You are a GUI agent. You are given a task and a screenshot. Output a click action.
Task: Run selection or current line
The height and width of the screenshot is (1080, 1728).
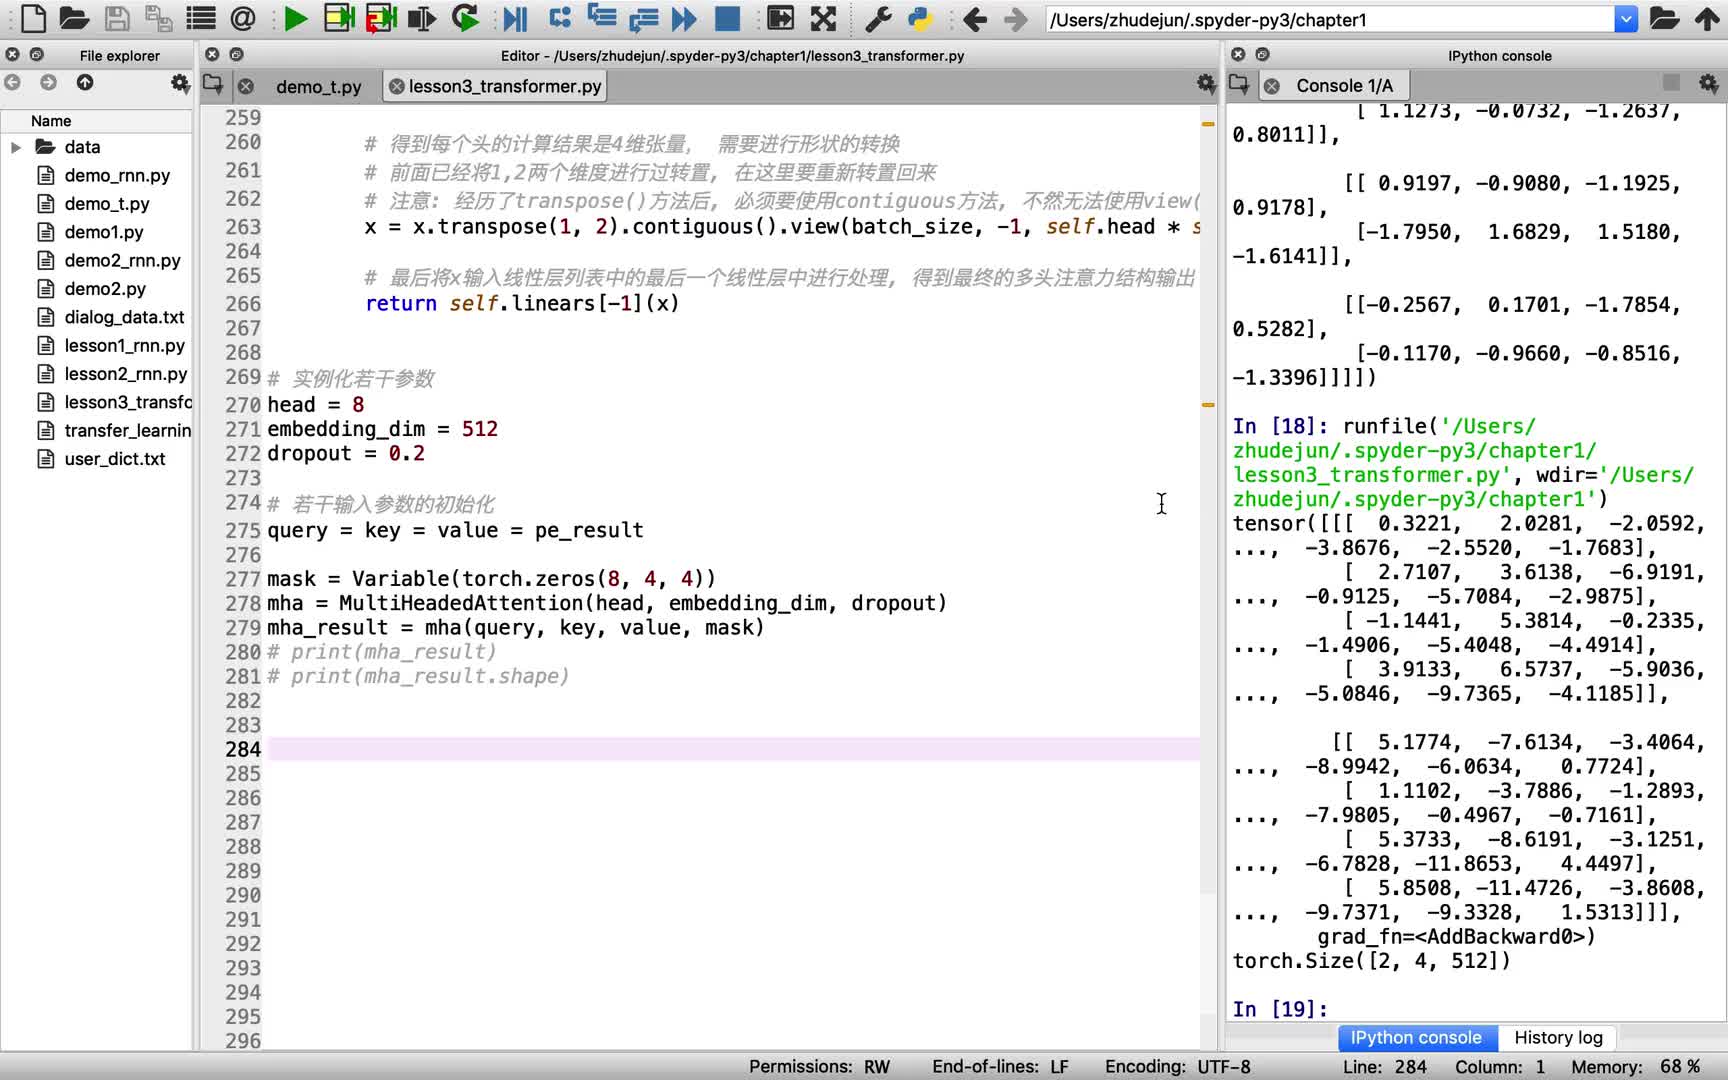click(422, 18)
